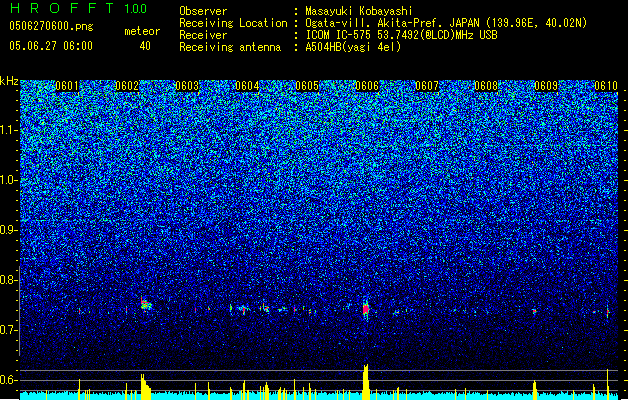Select the filename 0506270600.png
Image resolution: width=629 pixels, height=400 pixels.
click(51, 26)
